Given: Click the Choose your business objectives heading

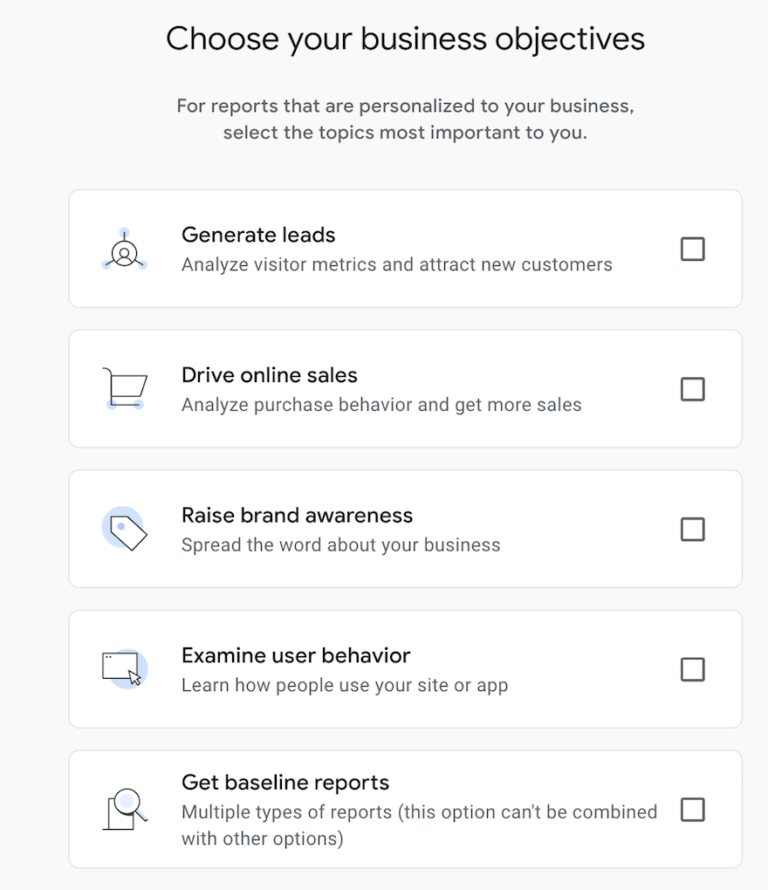Looking at the screenshot, I should 405,38.
